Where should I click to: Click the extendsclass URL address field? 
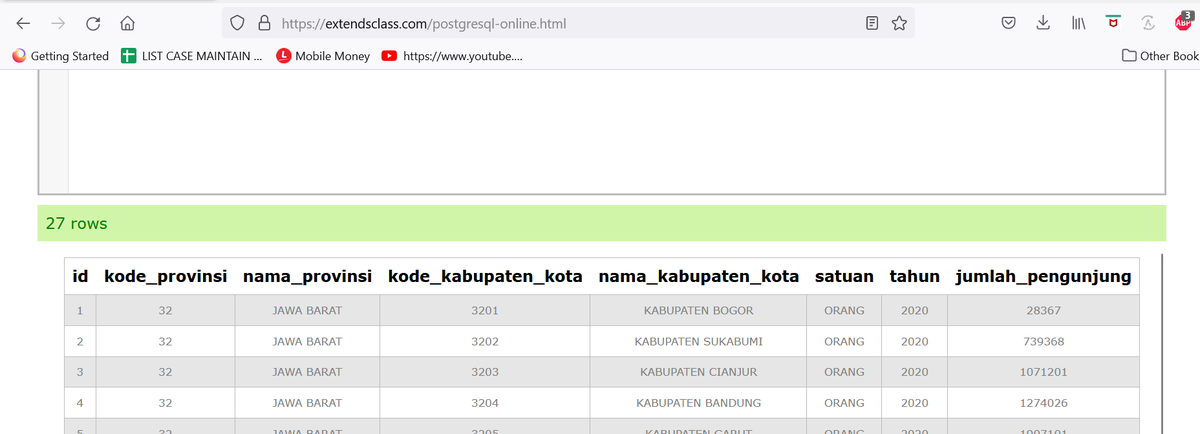click(x=570, y=23)
